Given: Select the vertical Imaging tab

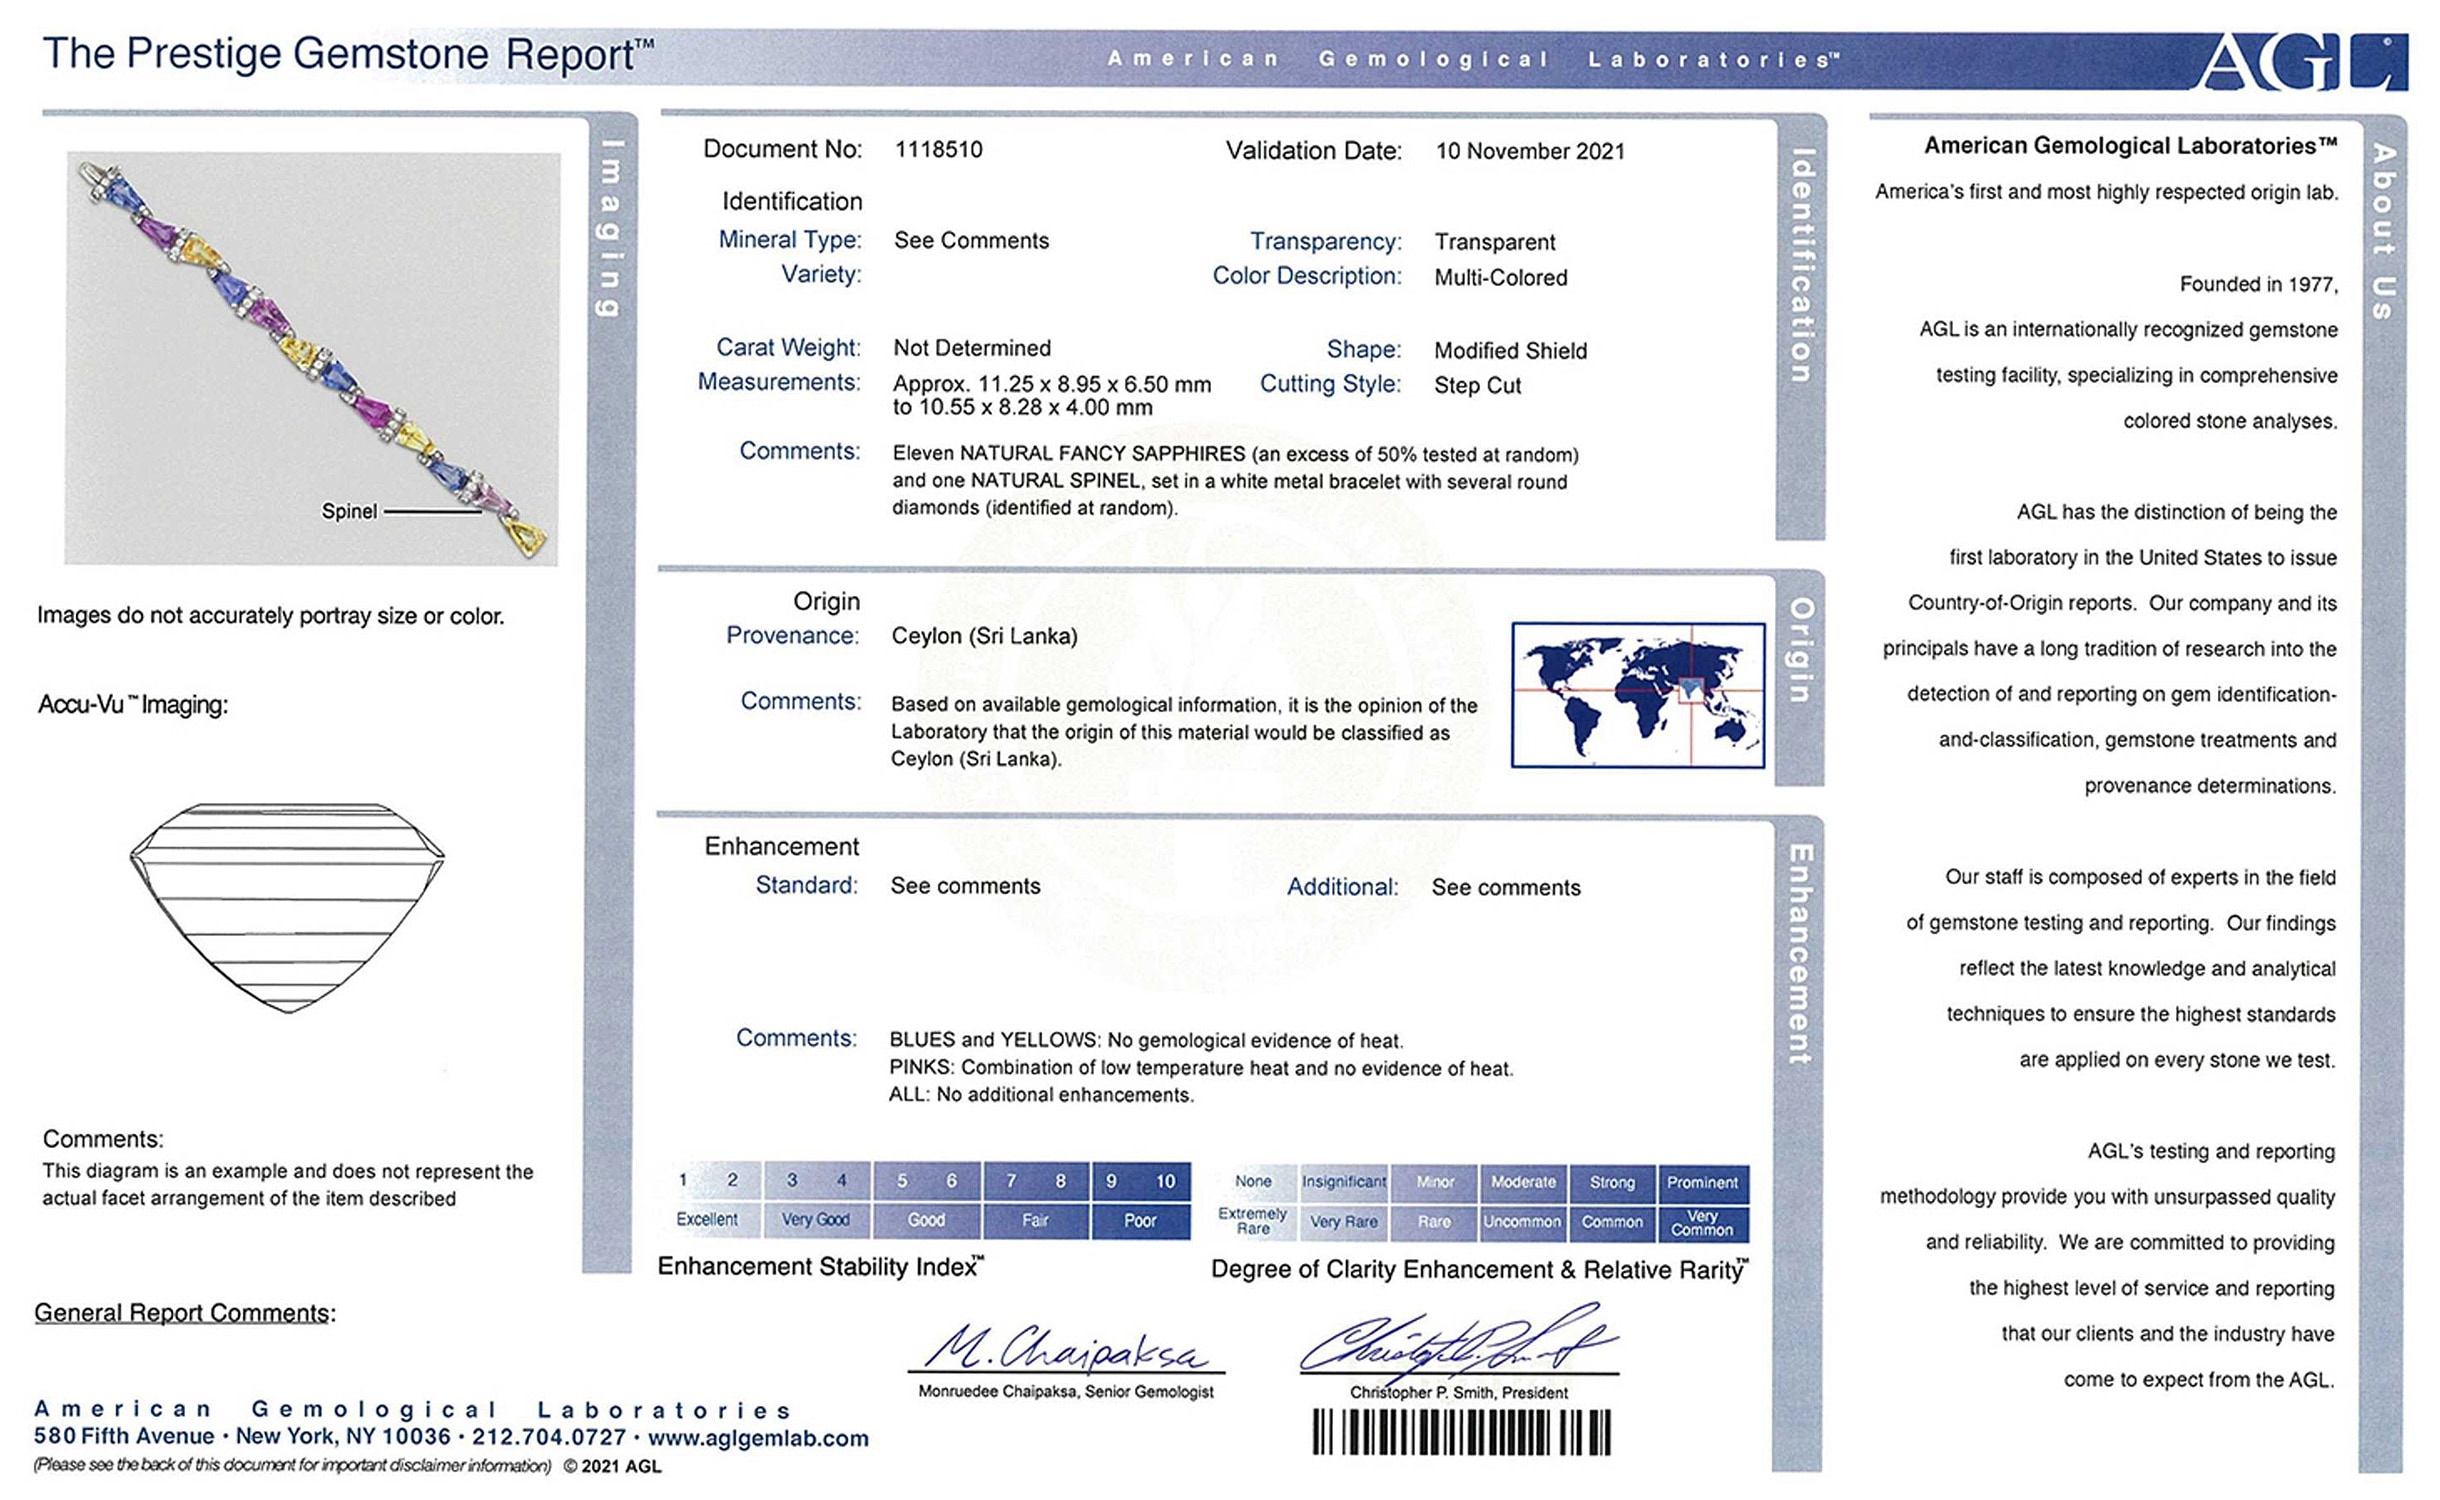Looking at the screenshot, I should point(610,228).
